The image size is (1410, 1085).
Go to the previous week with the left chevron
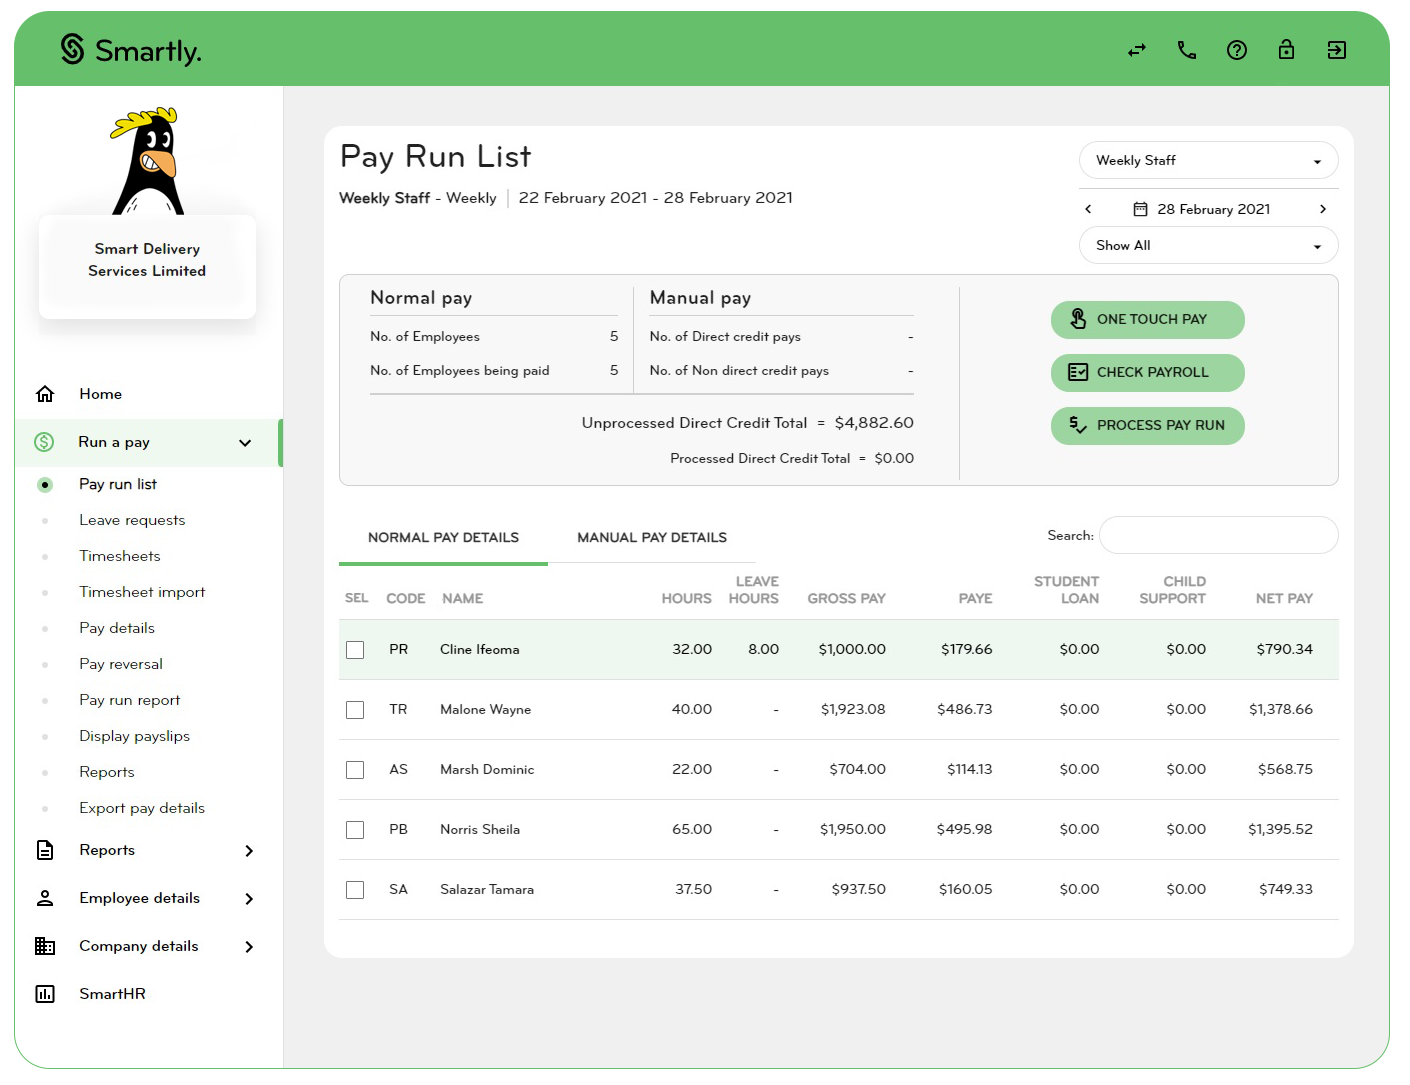click(1088, 208)
